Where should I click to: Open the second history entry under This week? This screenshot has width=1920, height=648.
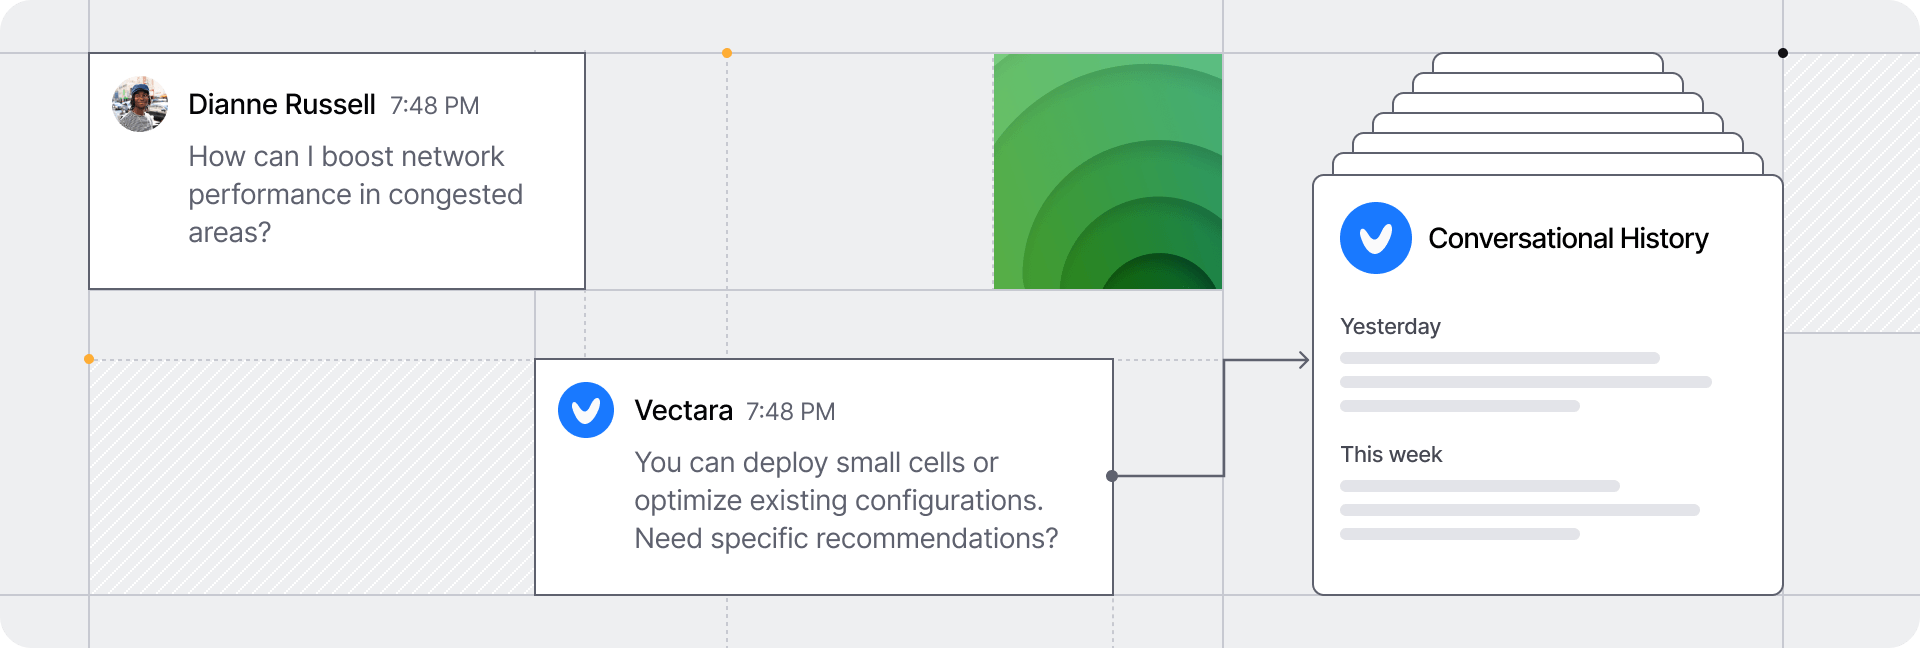(1519, 510)
